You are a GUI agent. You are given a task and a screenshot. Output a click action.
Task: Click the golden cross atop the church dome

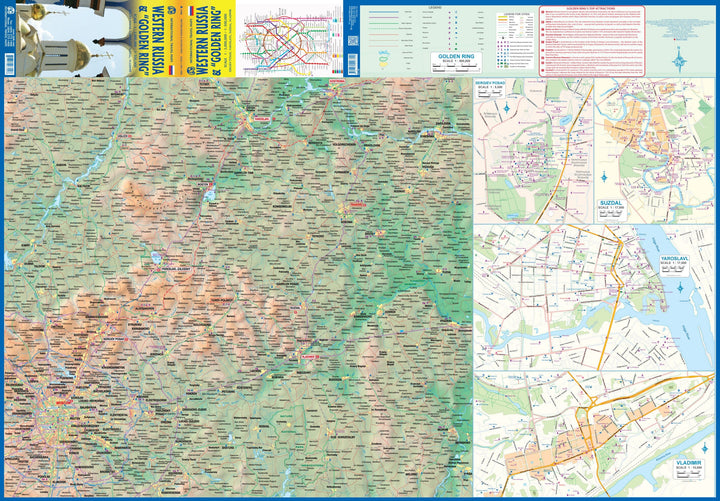106,55
